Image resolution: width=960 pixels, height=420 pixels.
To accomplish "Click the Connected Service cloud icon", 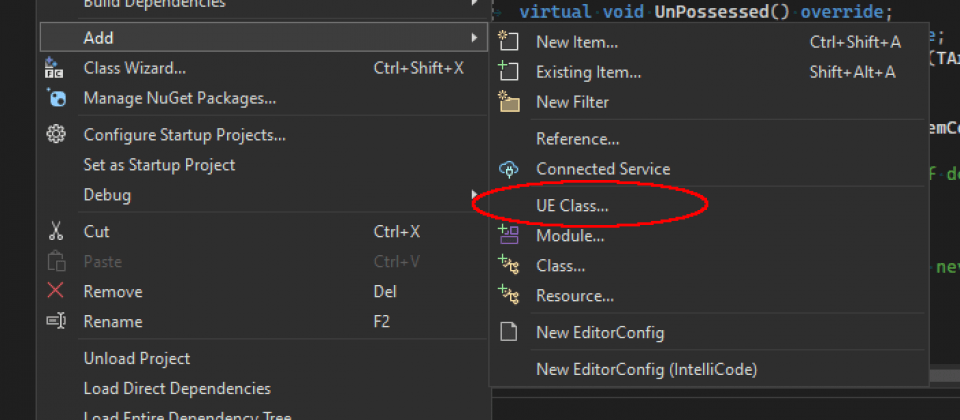I will 508,168.
